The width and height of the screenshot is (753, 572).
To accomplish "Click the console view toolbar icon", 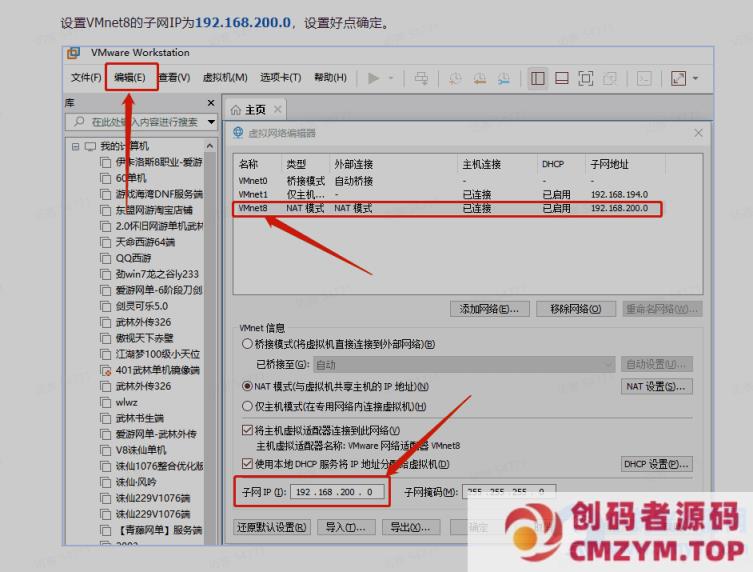I will 644,78.
